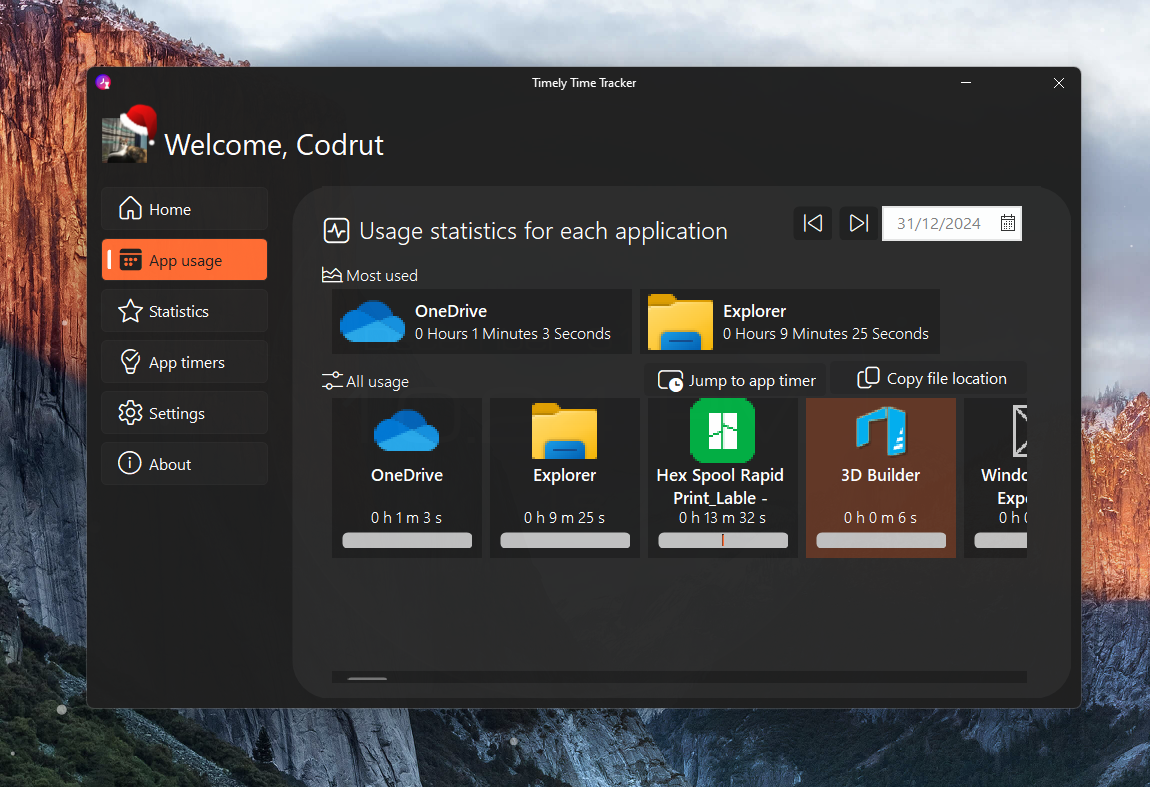Viewport: 1150px width, 787px height.
Task: Go to App timers page
Action: (184, 362)
